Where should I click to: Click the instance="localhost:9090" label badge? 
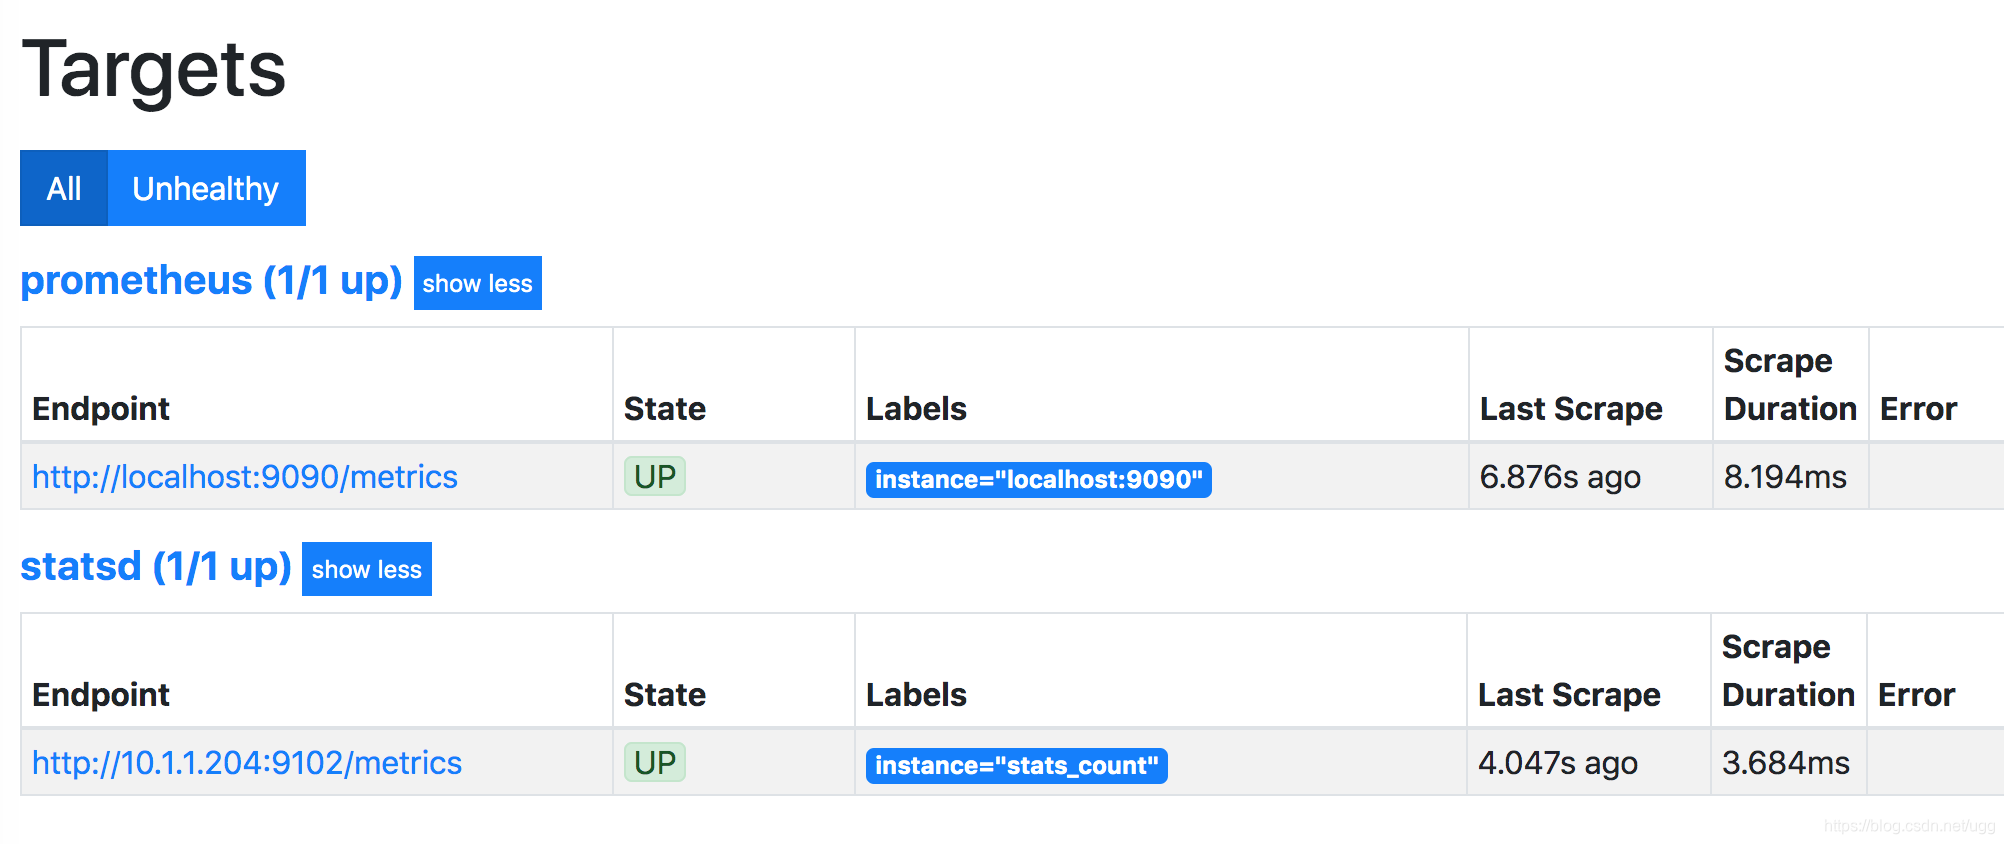[x=1038, y=480]
